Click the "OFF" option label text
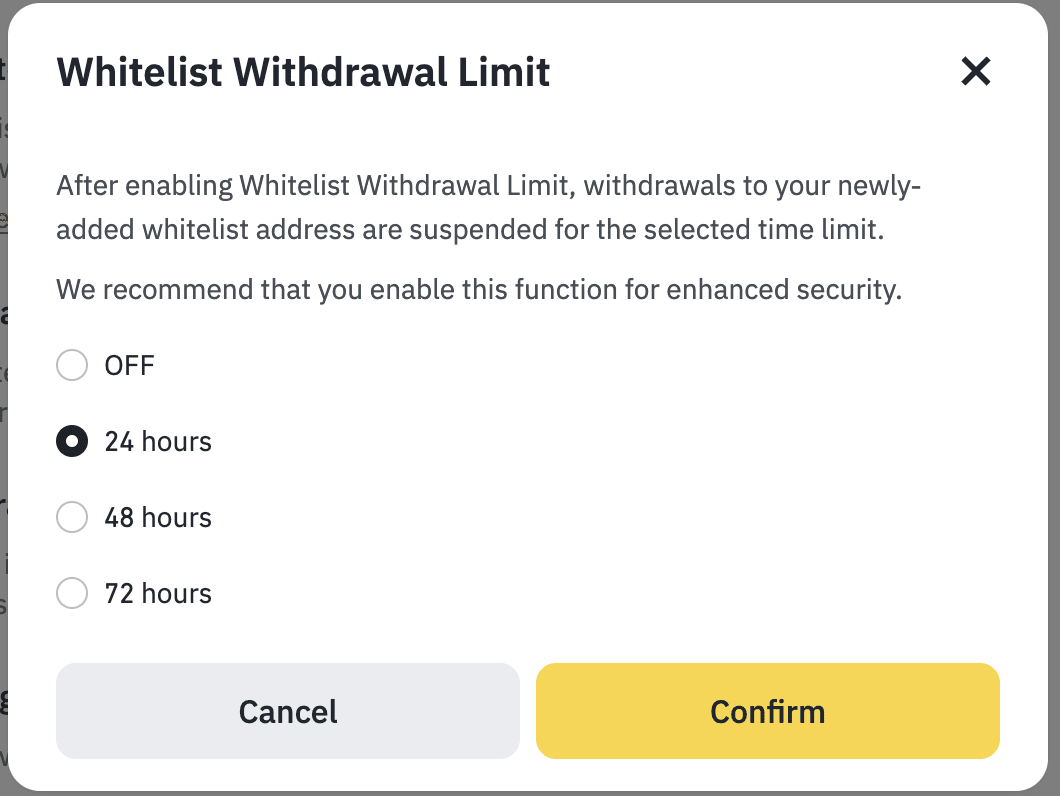The width and height of the screenshot is (1060, 796). [x=130, y=366]
